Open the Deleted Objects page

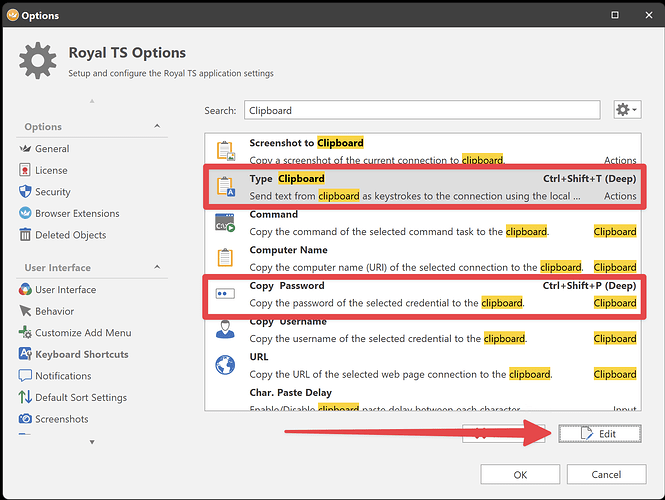coord(71,235)
